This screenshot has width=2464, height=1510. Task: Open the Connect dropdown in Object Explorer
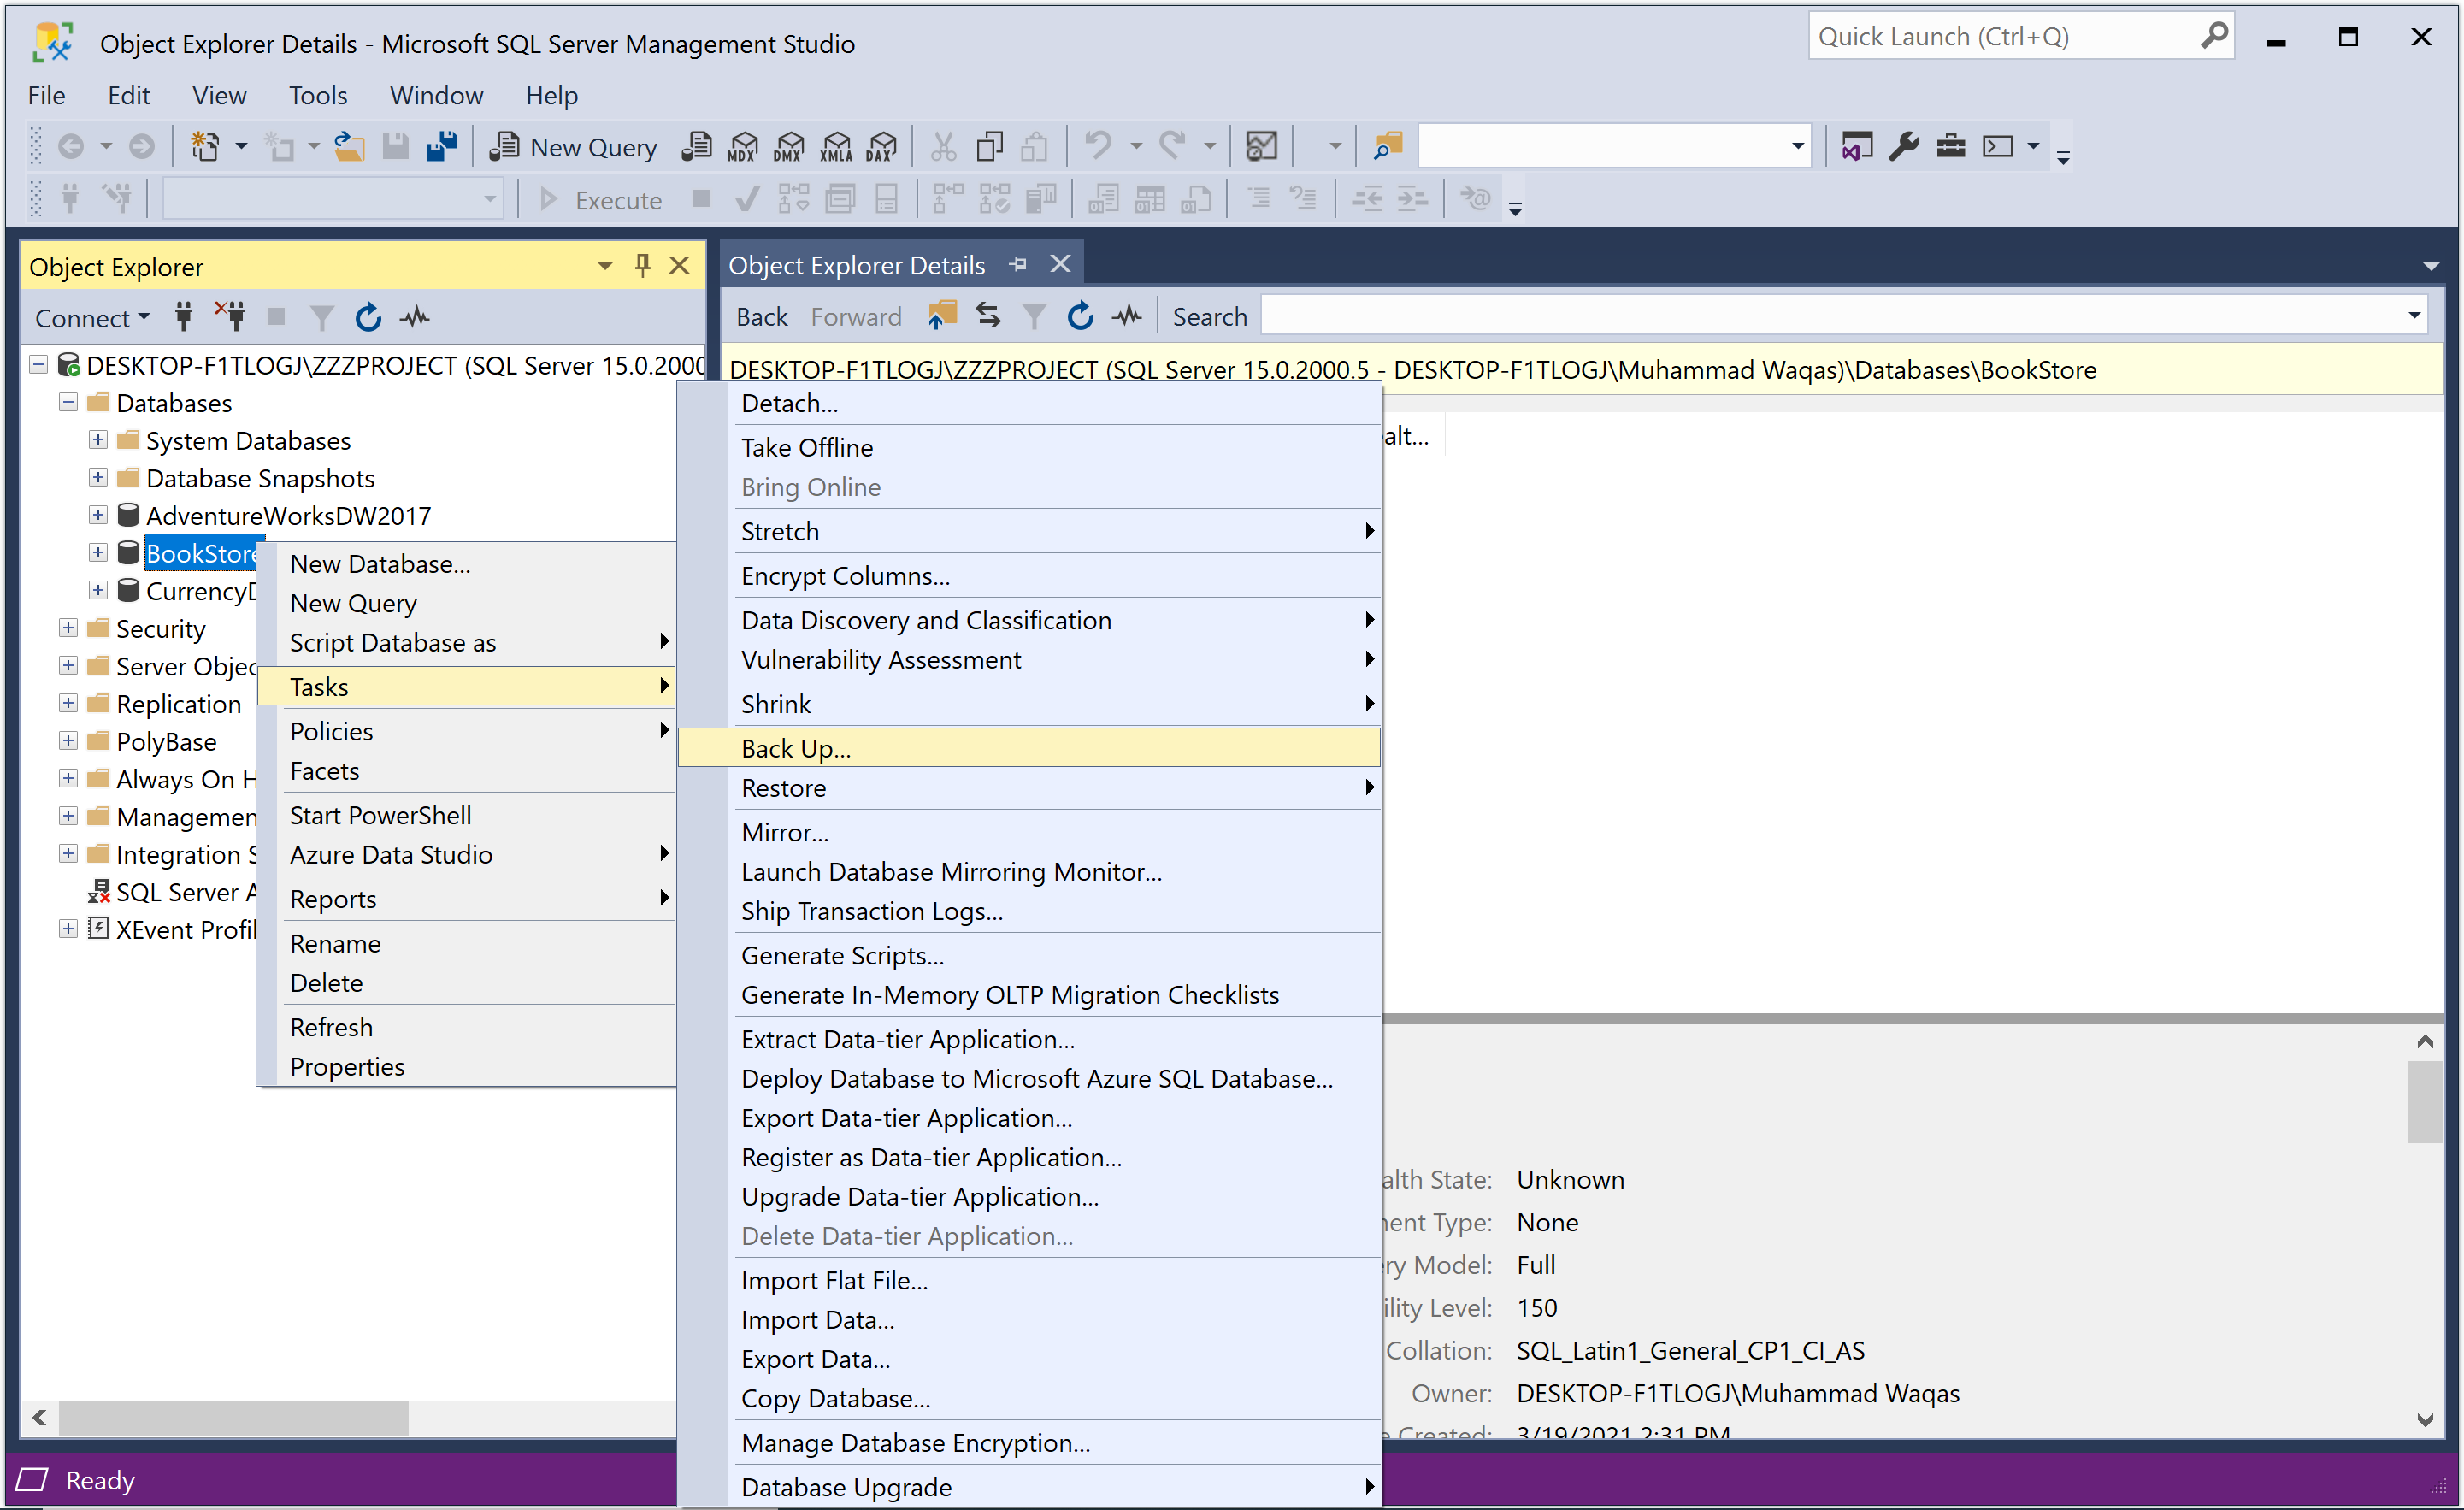pyautogui.click(x=92, y=318)
